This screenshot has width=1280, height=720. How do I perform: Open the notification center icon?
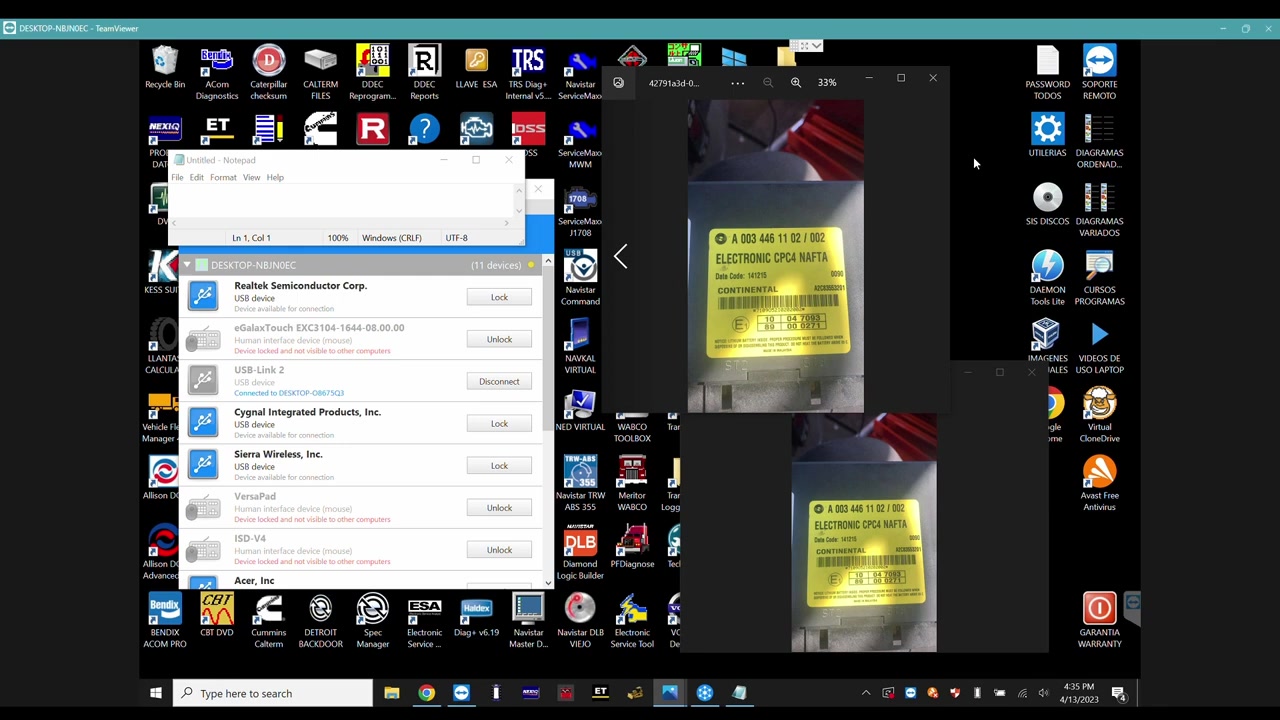1119,693
